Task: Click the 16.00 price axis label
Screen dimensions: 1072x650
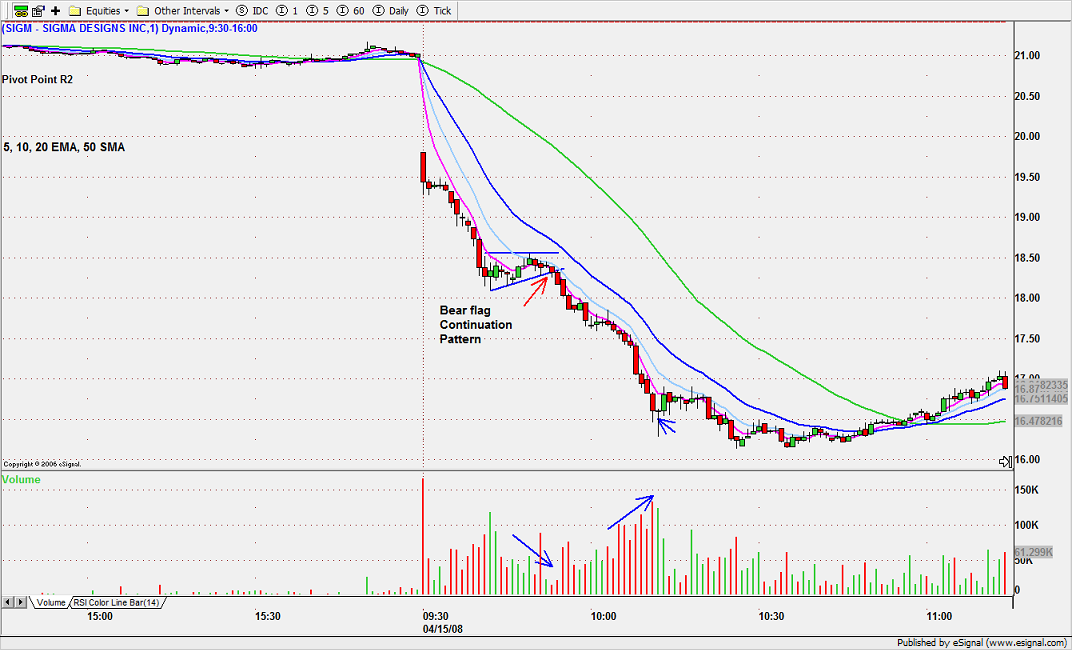Action: (1027, 459)
